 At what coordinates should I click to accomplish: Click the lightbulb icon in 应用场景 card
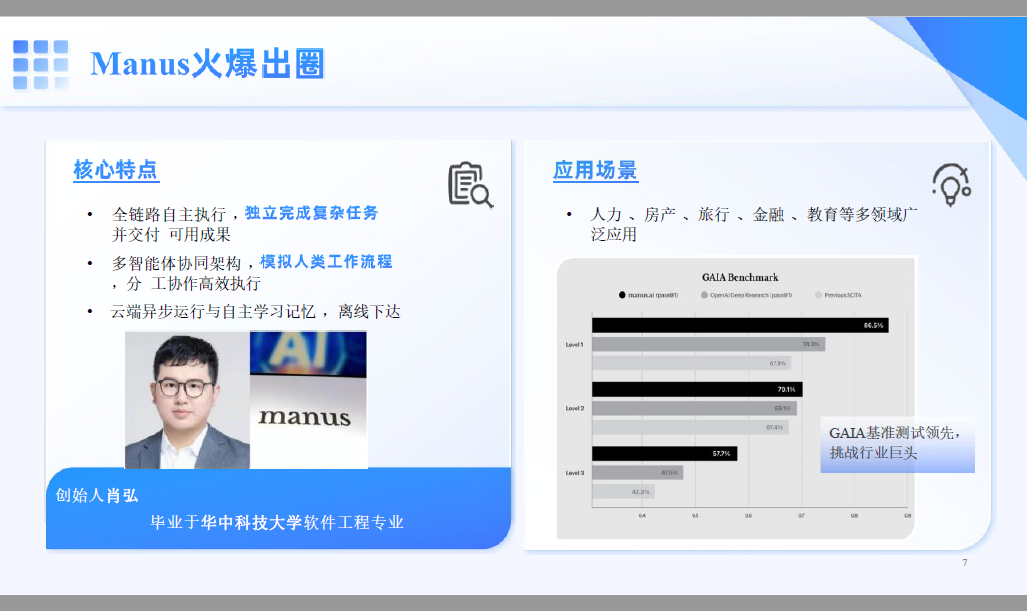(x=952, y=185)
